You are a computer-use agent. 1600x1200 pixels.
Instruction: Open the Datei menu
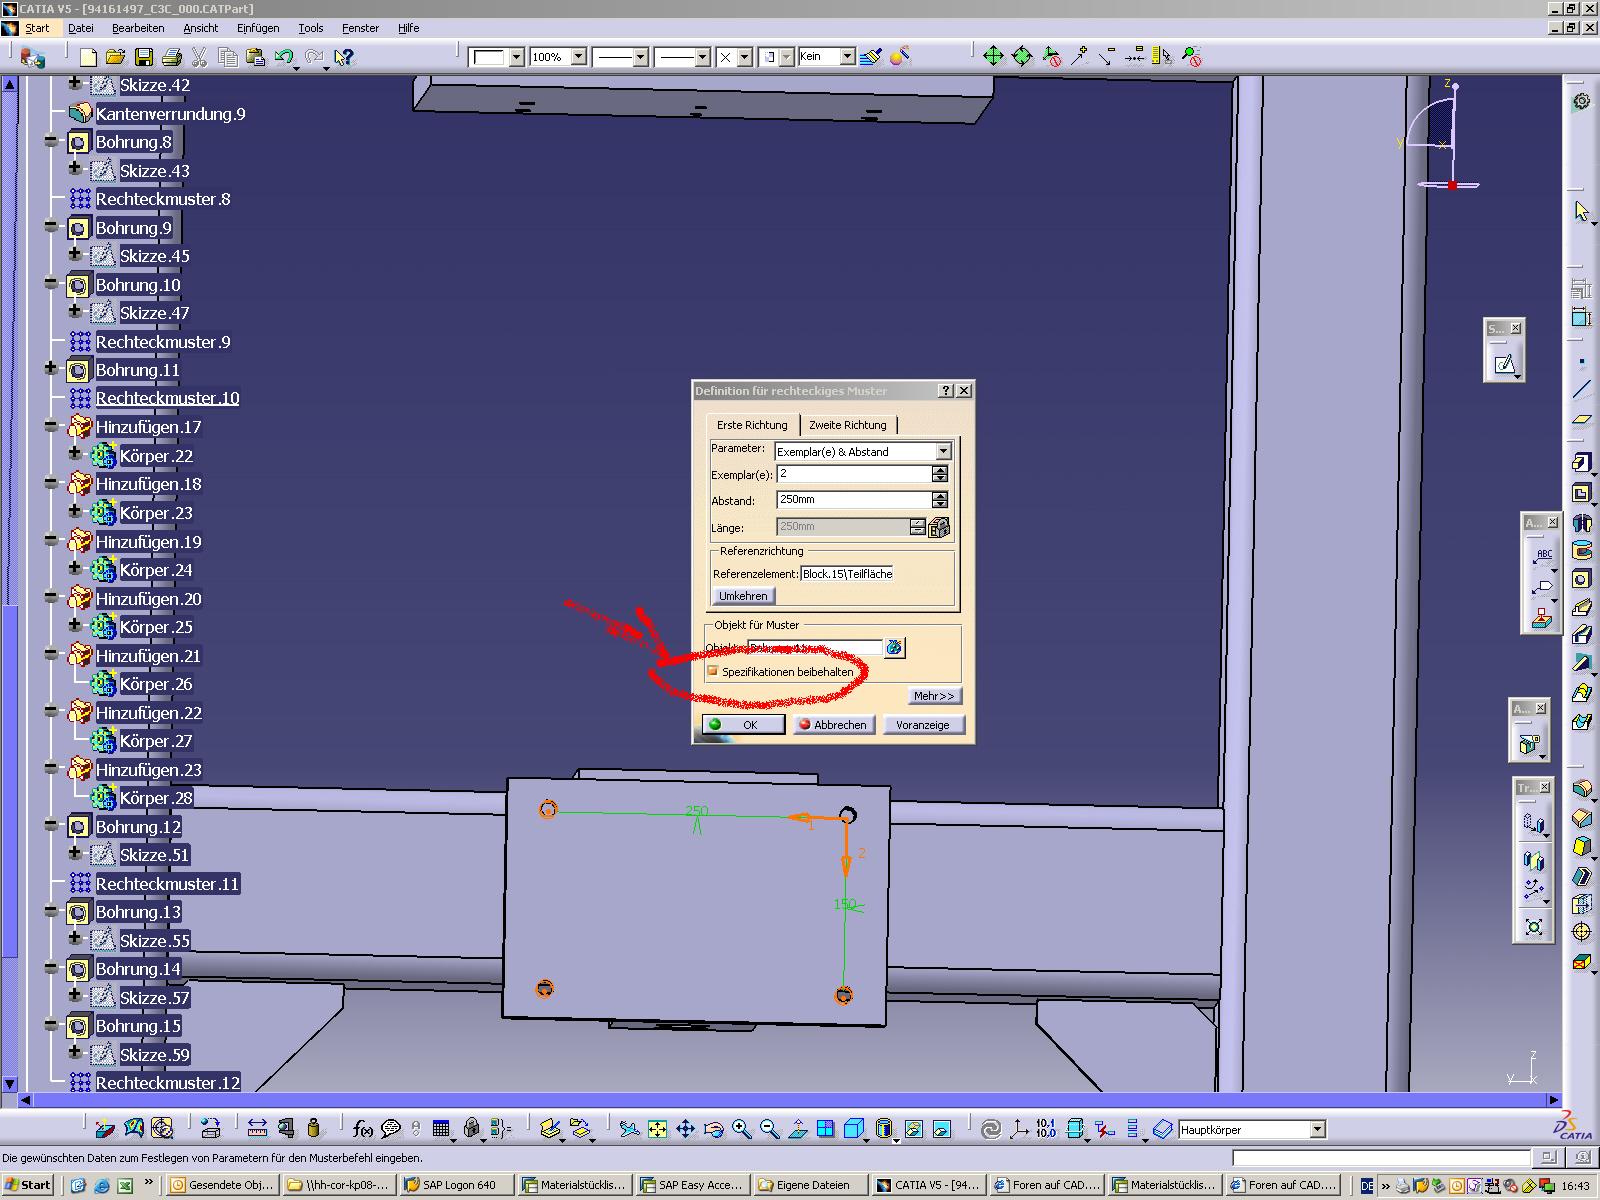80,28
